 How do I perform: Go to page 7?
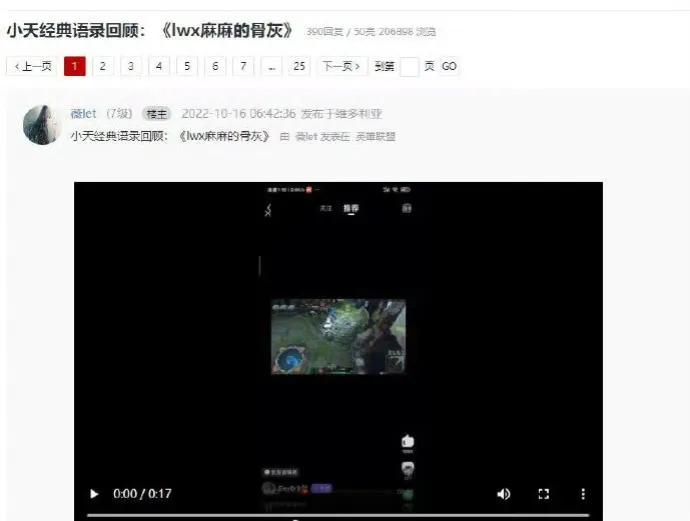(243, 66)
